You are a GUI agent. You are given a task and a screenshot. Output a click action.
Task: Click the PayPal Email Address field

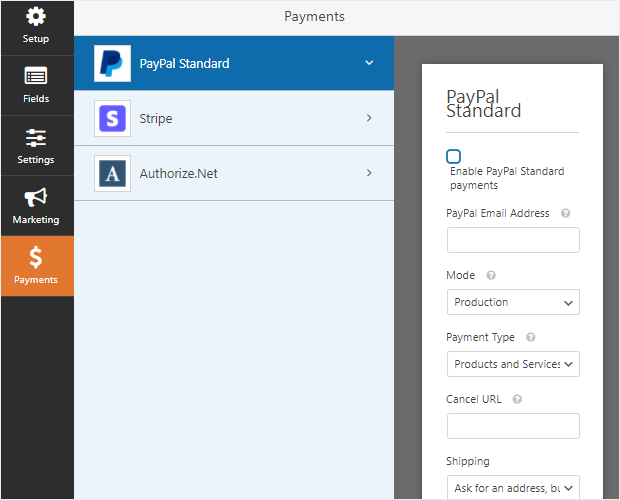pos(513,240)
